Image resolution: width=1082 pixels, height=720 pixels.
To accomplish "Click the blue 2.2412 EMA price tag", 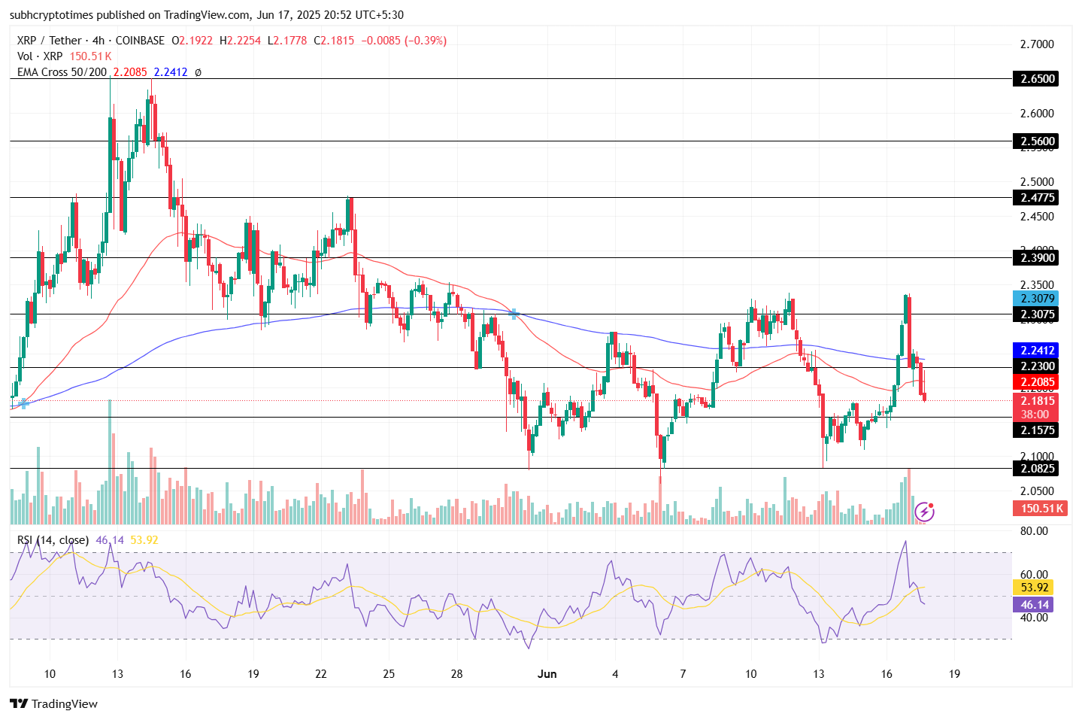I will (x=1035, y=351).
